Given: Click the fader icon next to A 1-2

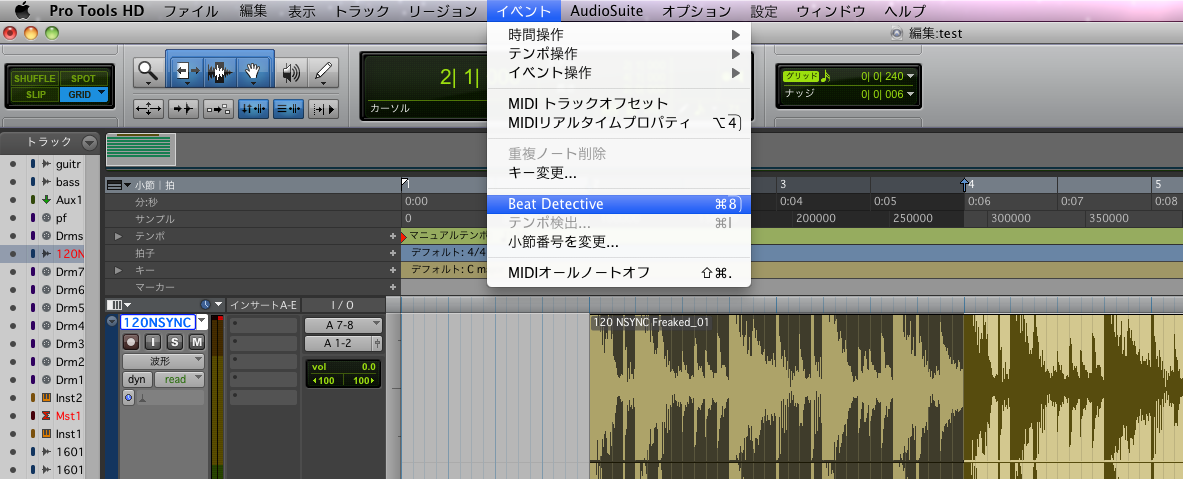Looking at the screenshot, I should point(377,343).
